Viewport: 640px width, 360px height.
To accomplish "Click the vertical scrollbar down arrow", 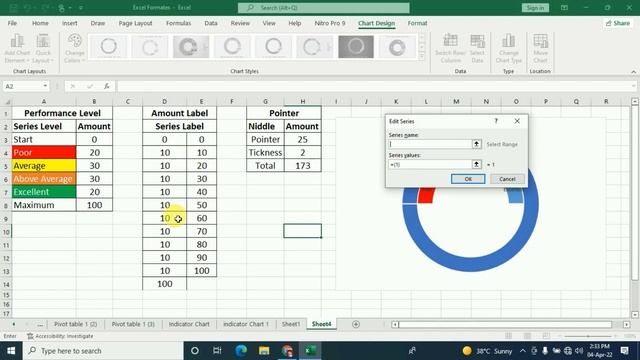I will coord(635,315).
